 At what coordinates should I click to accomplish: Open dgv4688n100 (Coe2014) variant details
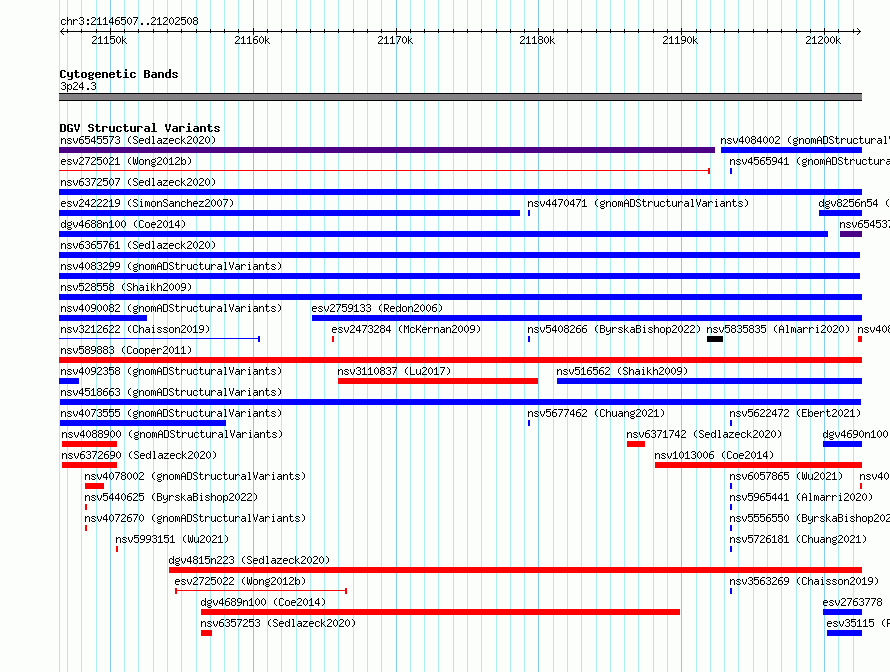tap(123, 224)
